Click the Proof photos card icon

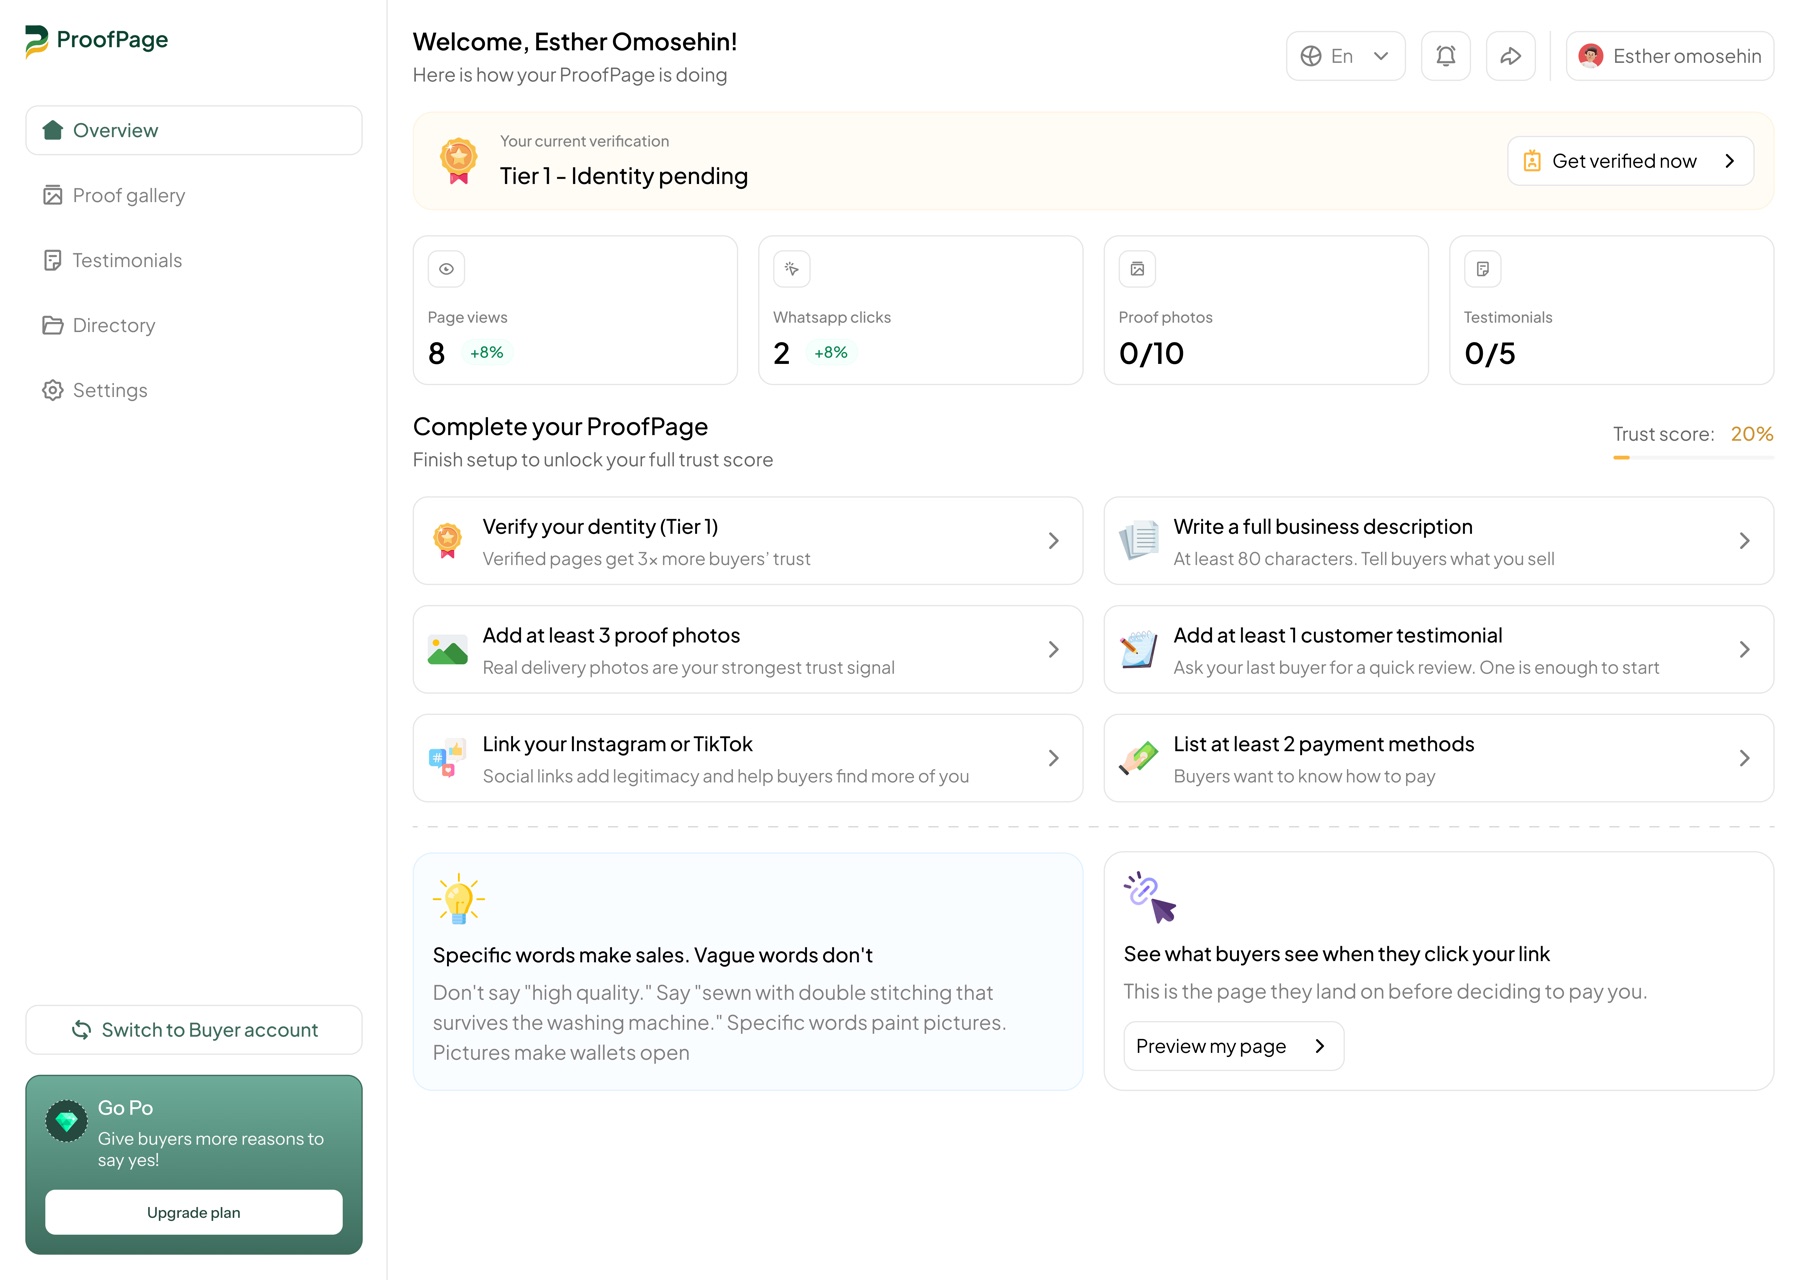click(x=1137, y=269)
